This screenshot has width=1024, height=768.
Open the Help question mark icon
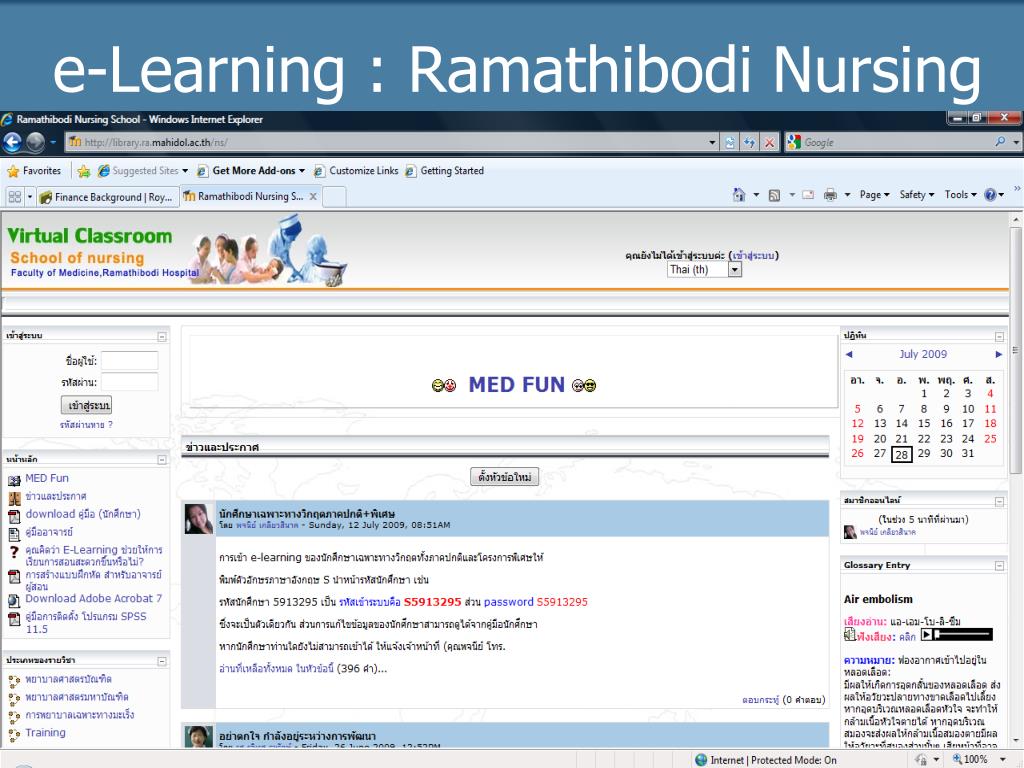click(990, 195)
